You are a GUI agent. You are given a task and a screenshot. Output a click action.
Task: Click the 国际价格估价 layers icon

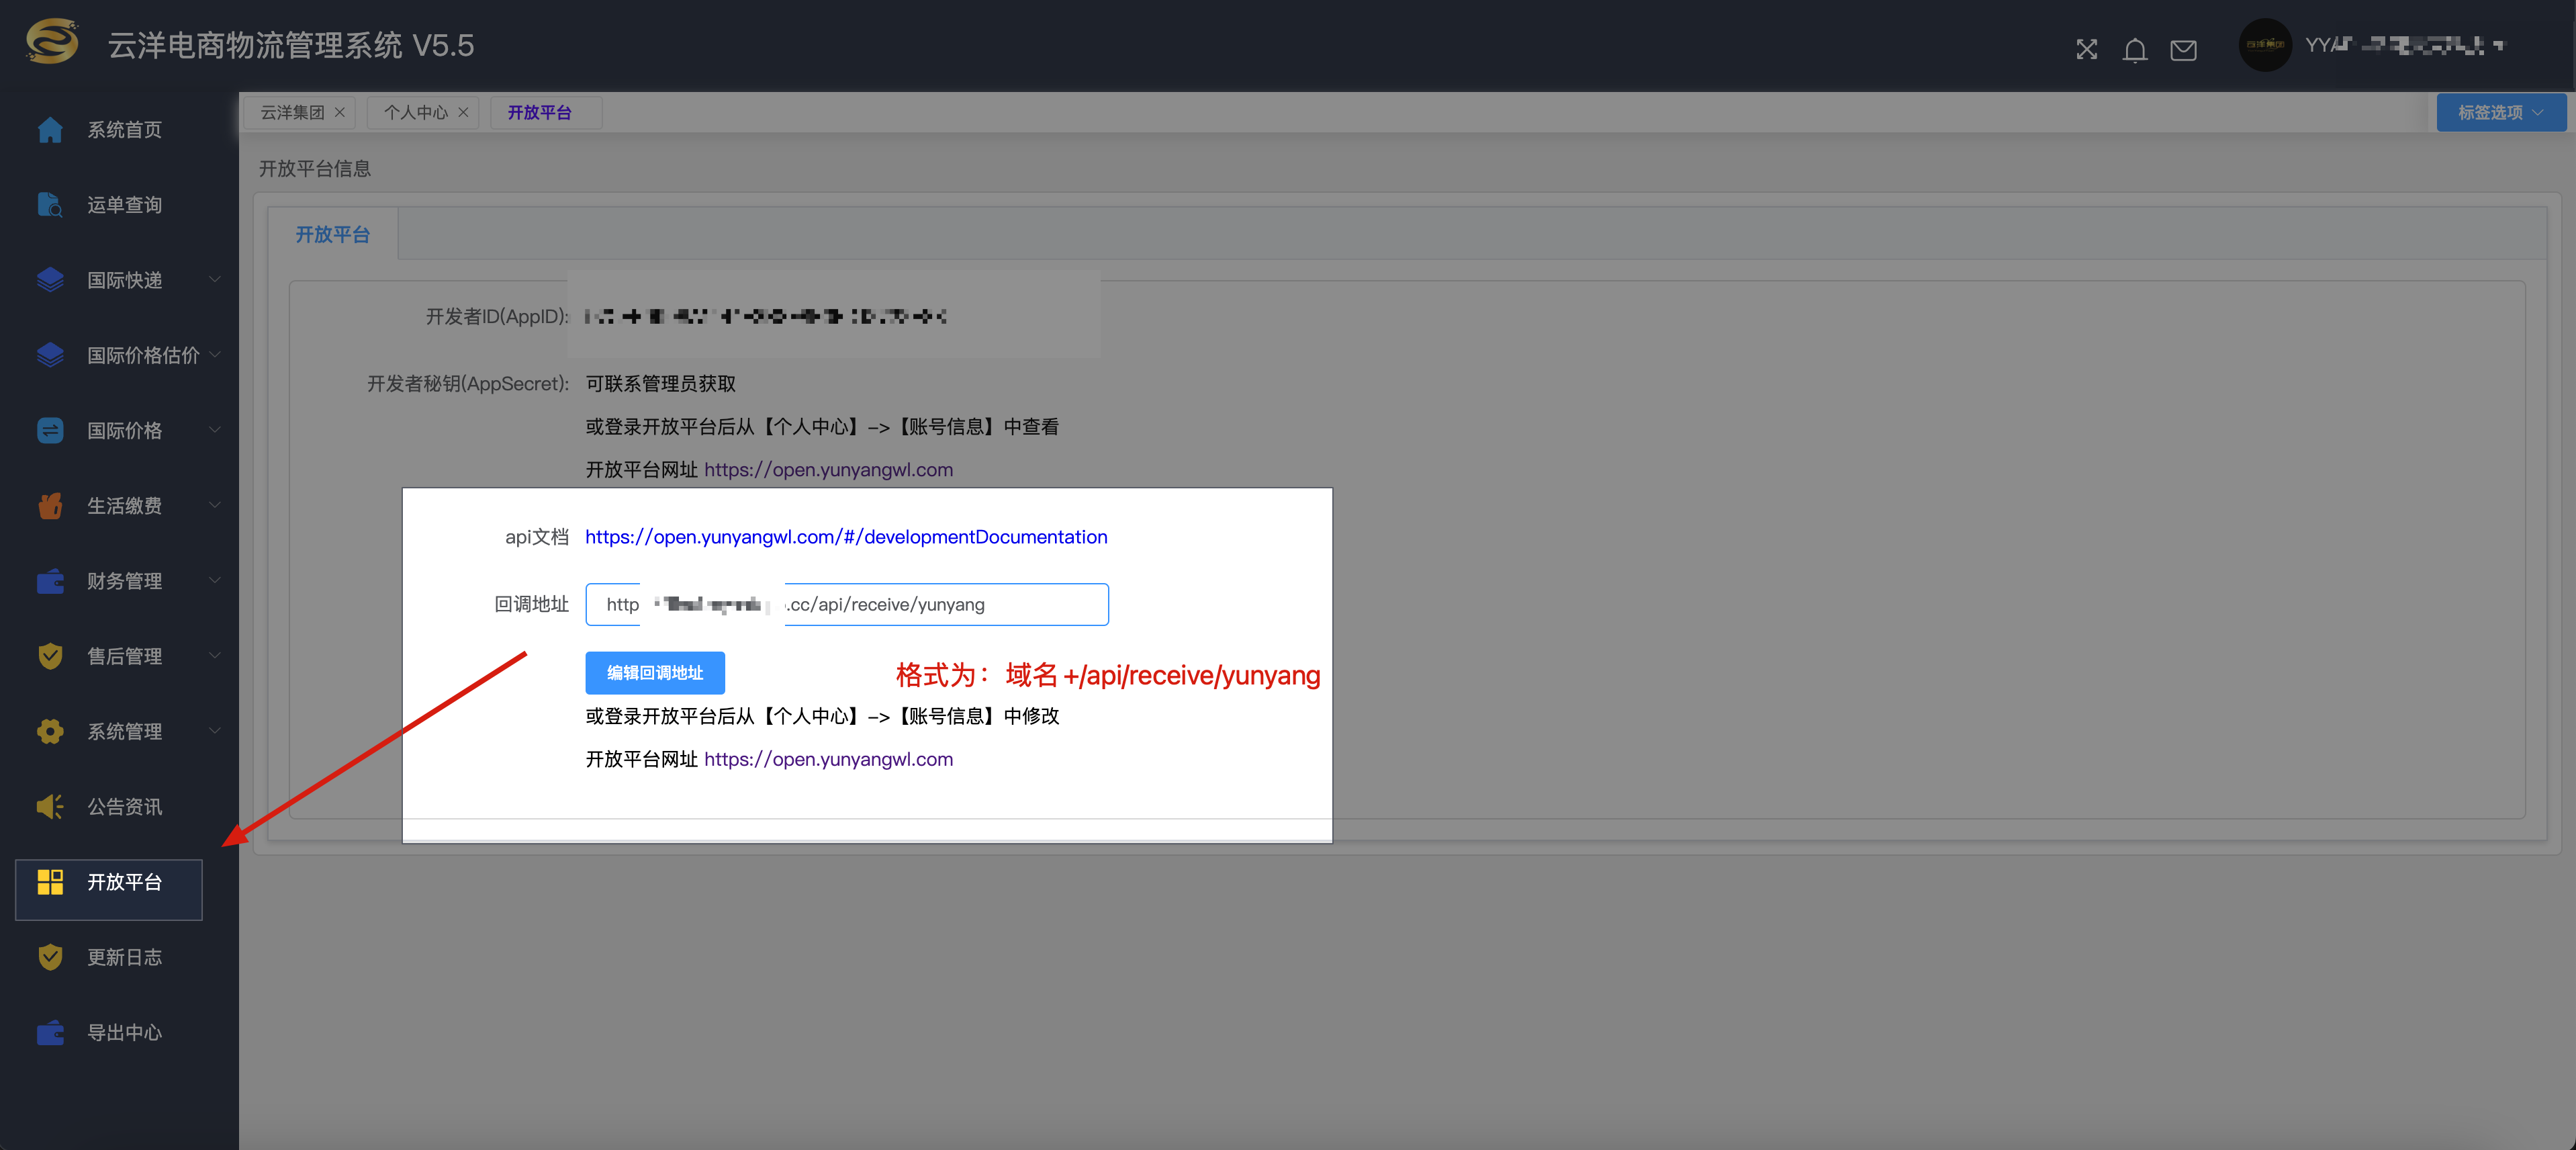pos(50,355)
